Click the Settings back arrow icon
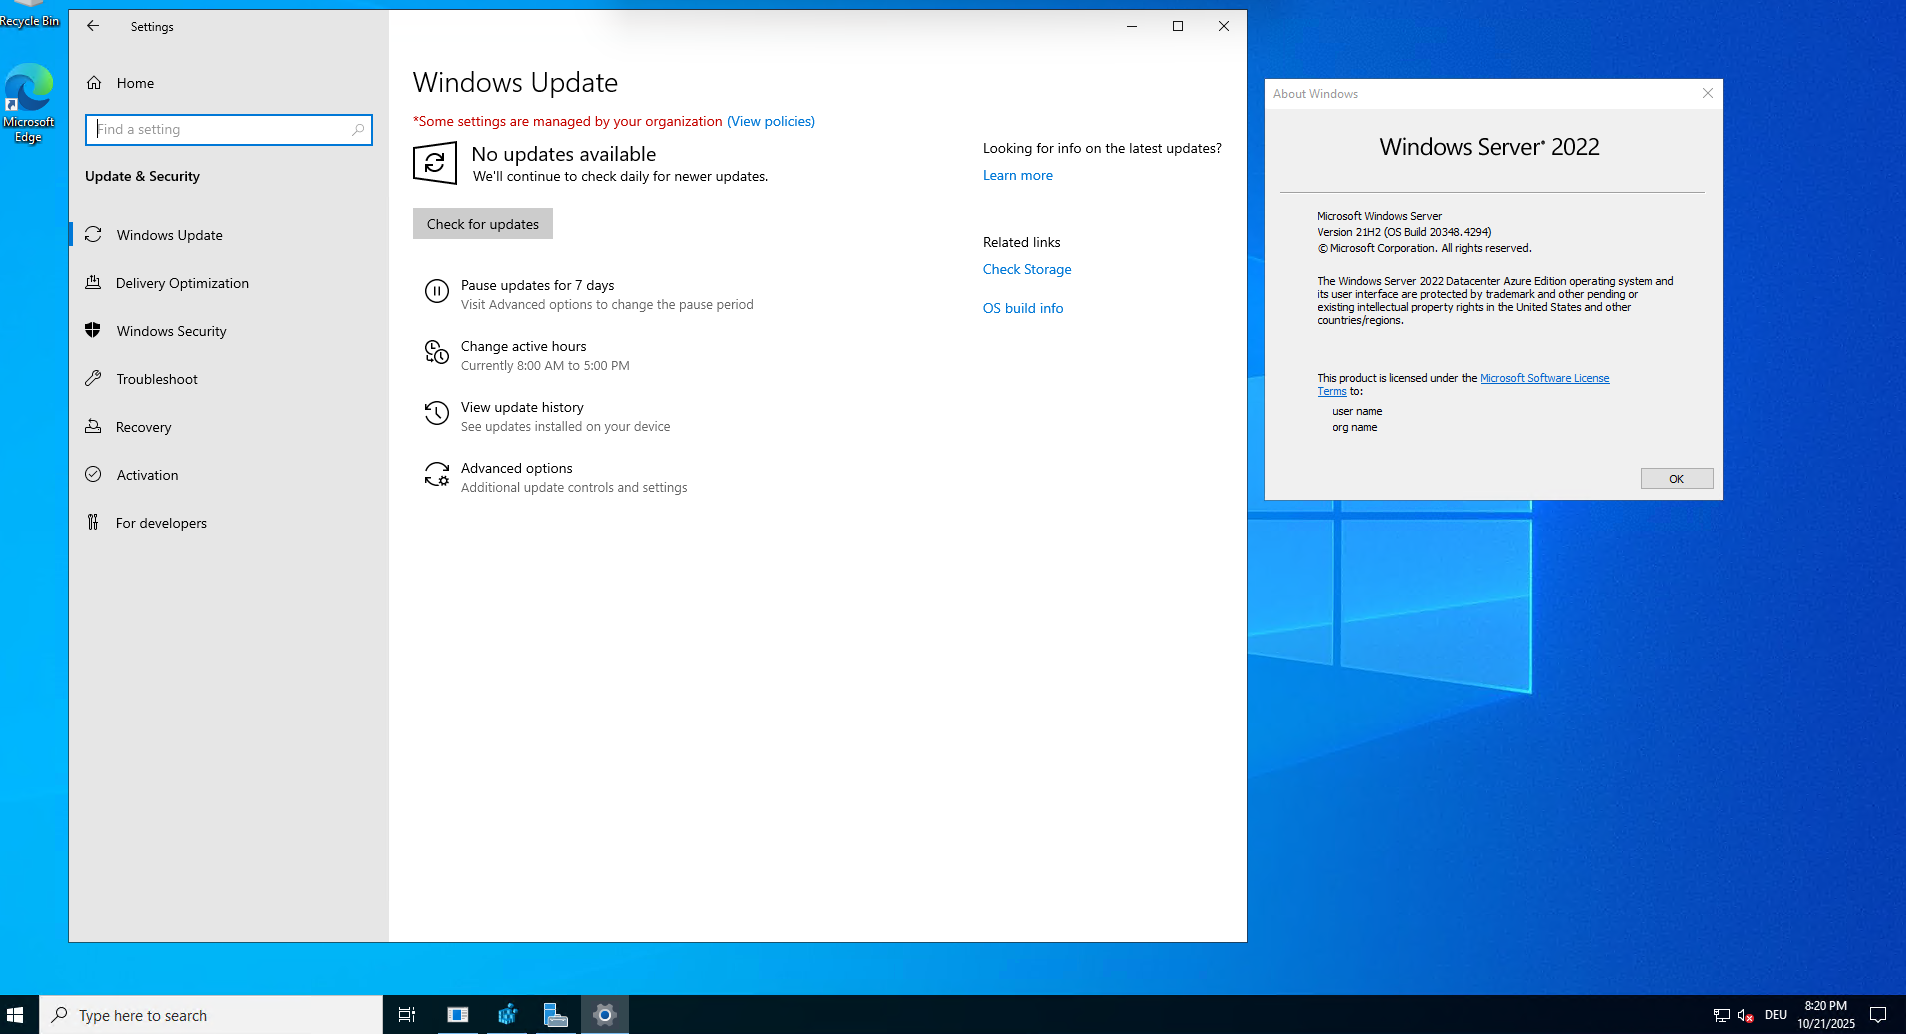The height and width of the screenshot is (1034, 1906). pyautogui.click(x=93, y=26)
